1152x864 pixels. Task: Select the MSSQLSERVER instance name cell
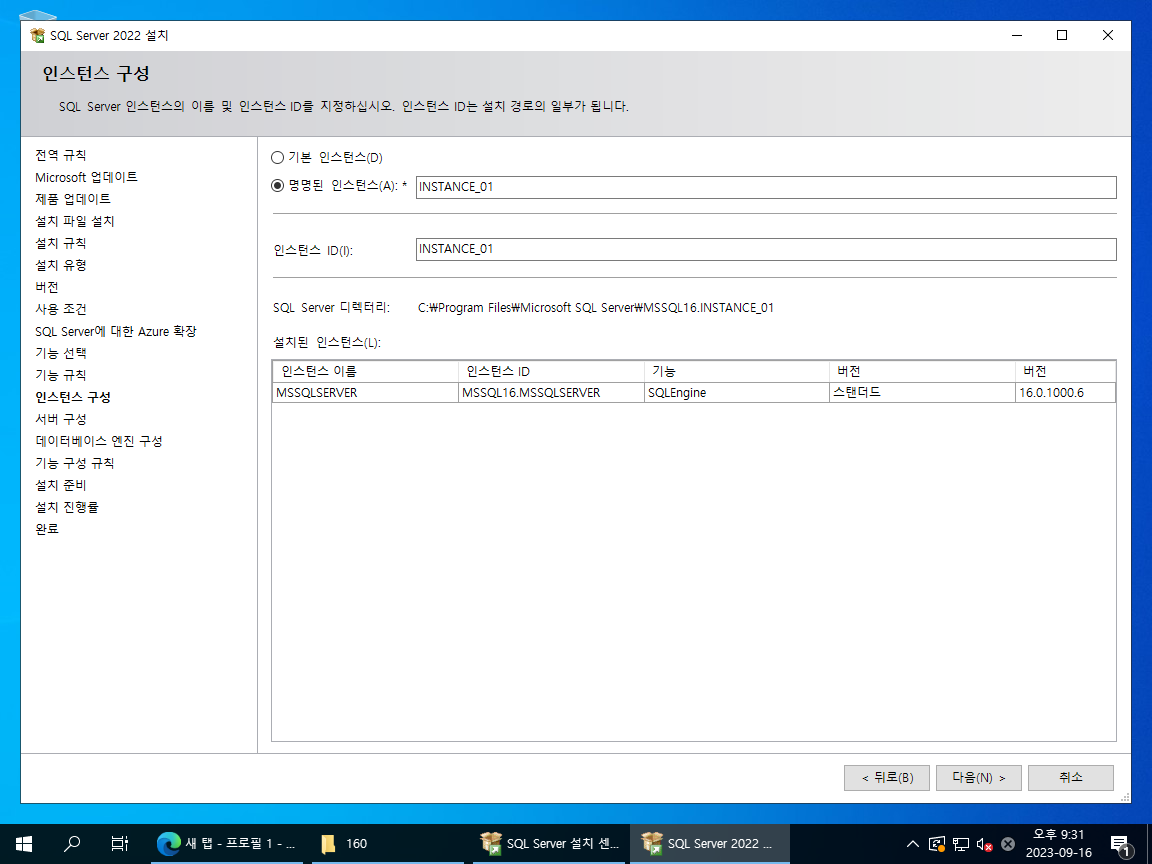click(x=365, y=392)
